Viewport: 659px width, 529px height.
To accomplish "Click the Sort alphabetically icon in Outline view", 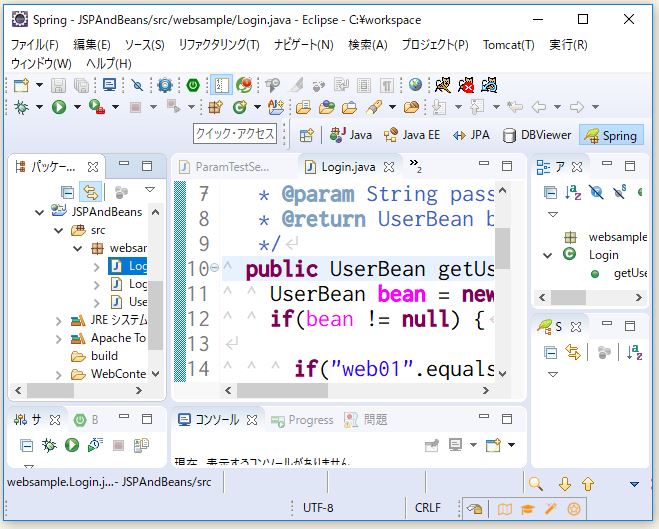I will 573,192.
